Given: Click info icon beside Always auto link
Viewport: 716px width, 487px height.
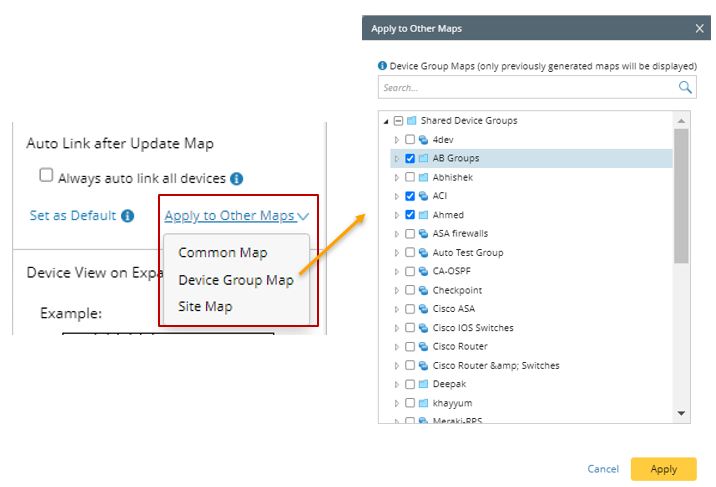Looking at the screenshot, I should [237, 179].
